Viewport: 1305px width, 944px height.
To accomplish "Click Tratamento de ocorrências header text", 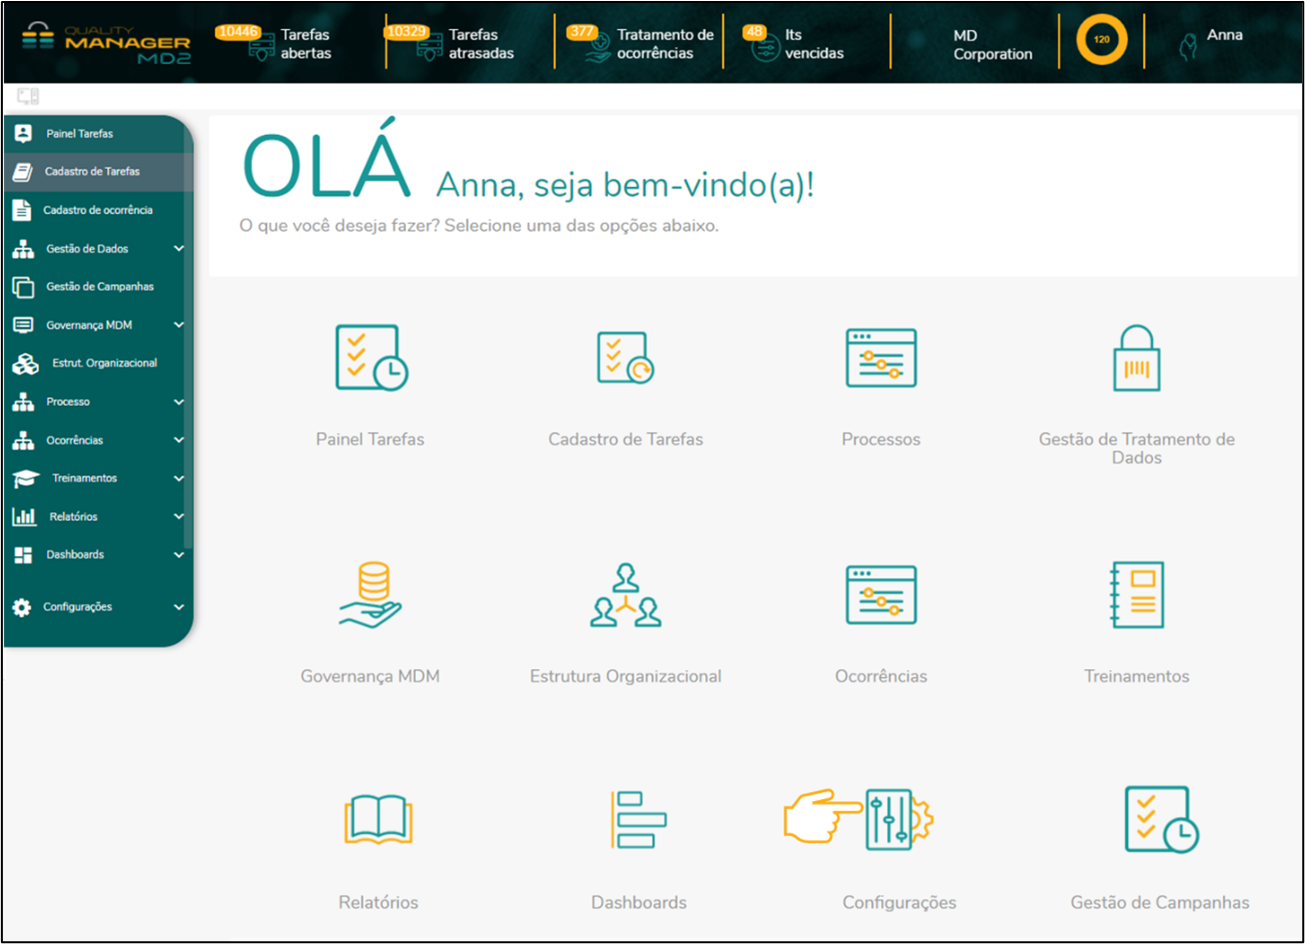I will (x=665, y=44).
